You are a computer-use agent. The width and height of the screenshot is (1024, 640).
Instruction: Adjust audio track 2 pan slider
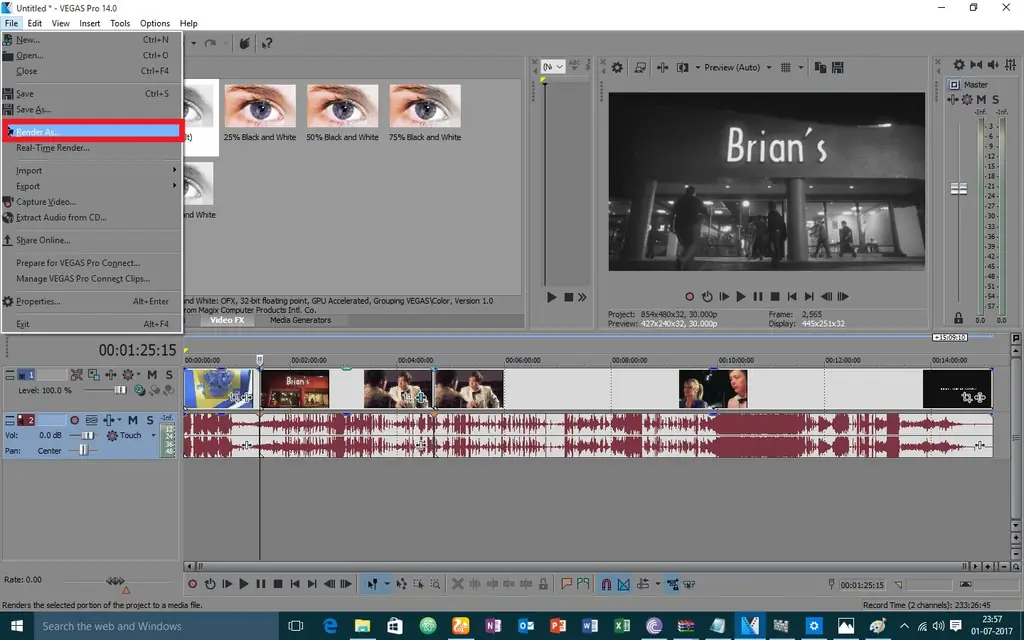point(83,450)
